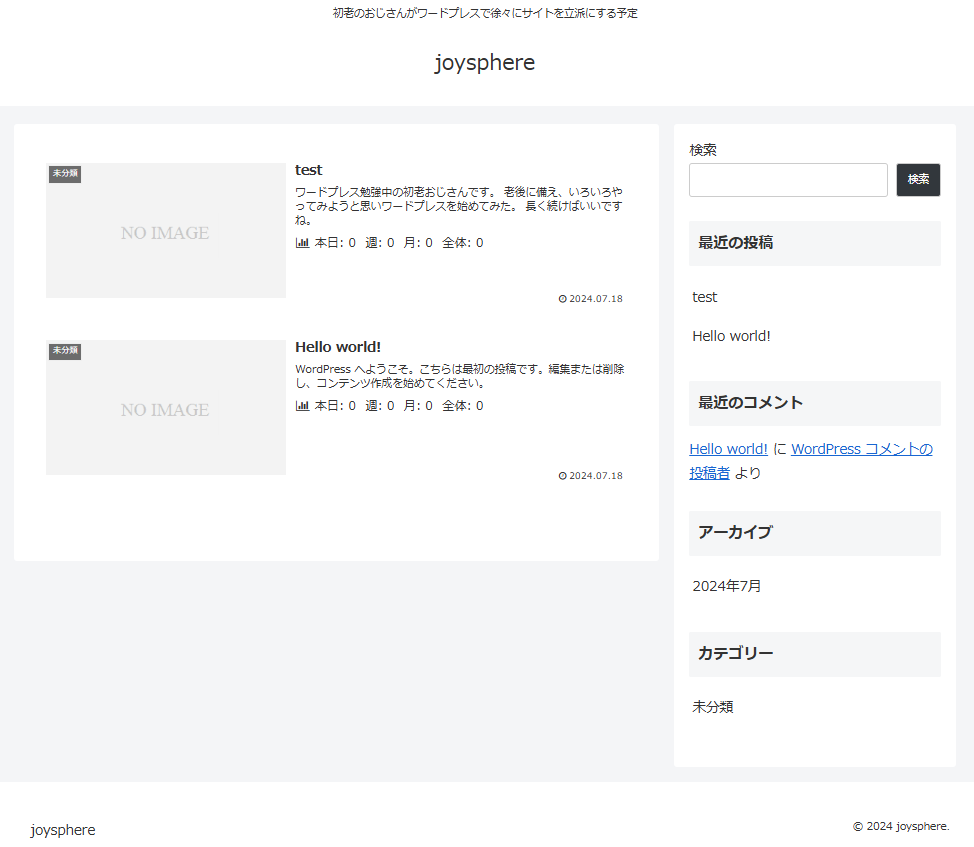Click the clock icon beside Hello world! post date
Image resolution: width=974 pixels, height=847 pixels.
click(x=562, y=476)
